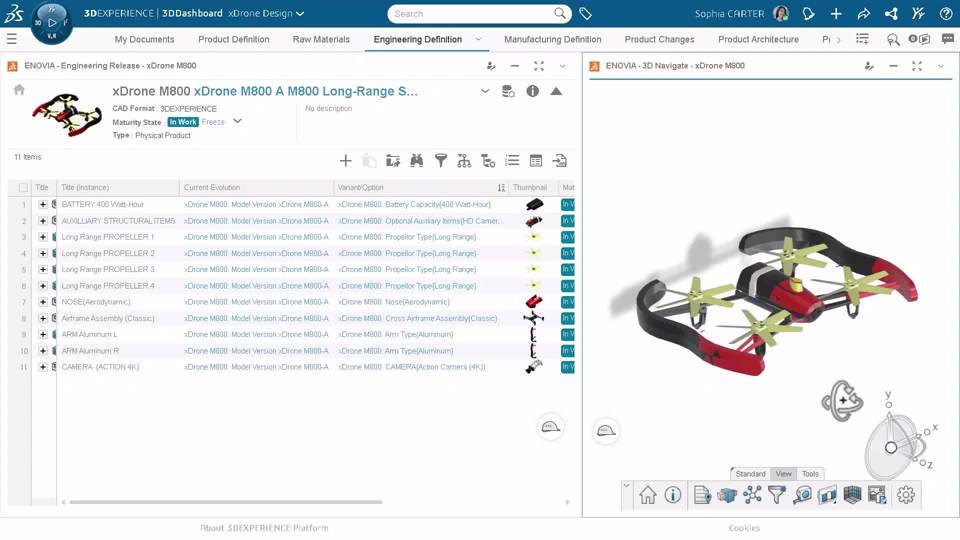Click the tag icon beside the search bar
Image resolution: width=960 pixels, height=540 pixels.
[585, 13]
